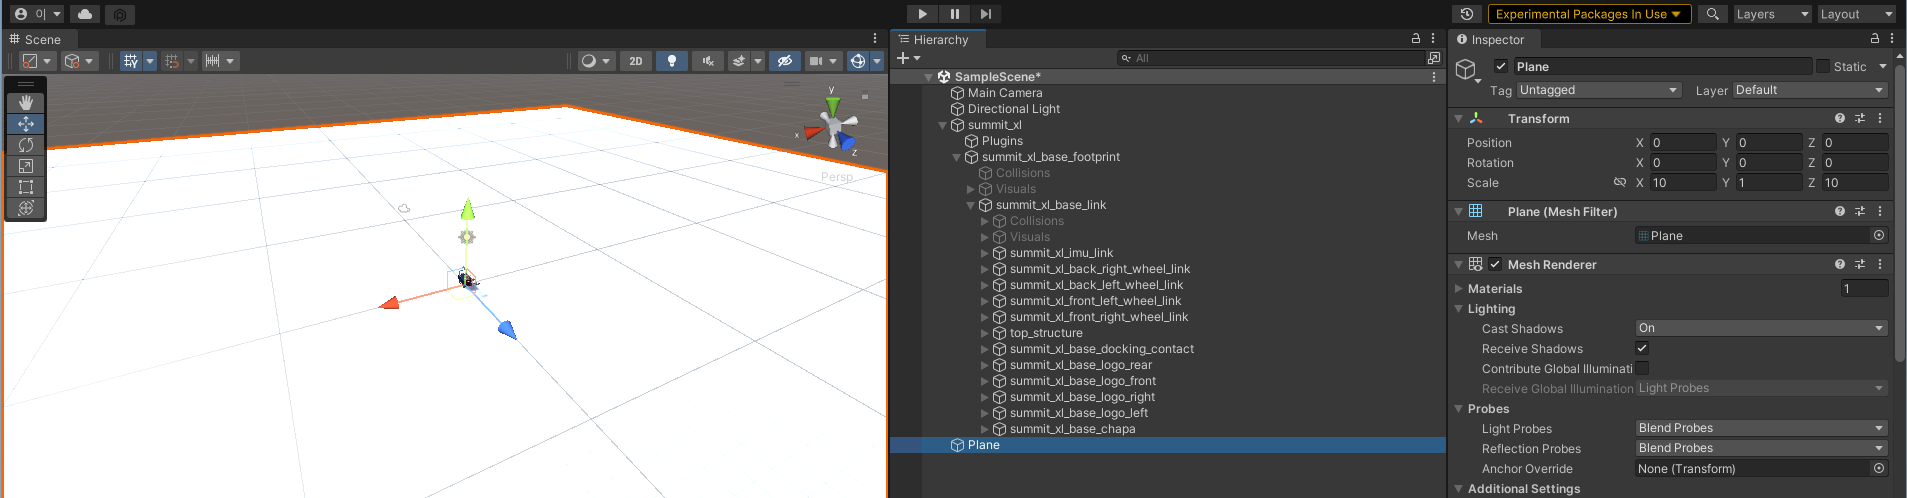Open the undo history button
The height and width of the screenshot is (498, 1907).
point(1467,14)
